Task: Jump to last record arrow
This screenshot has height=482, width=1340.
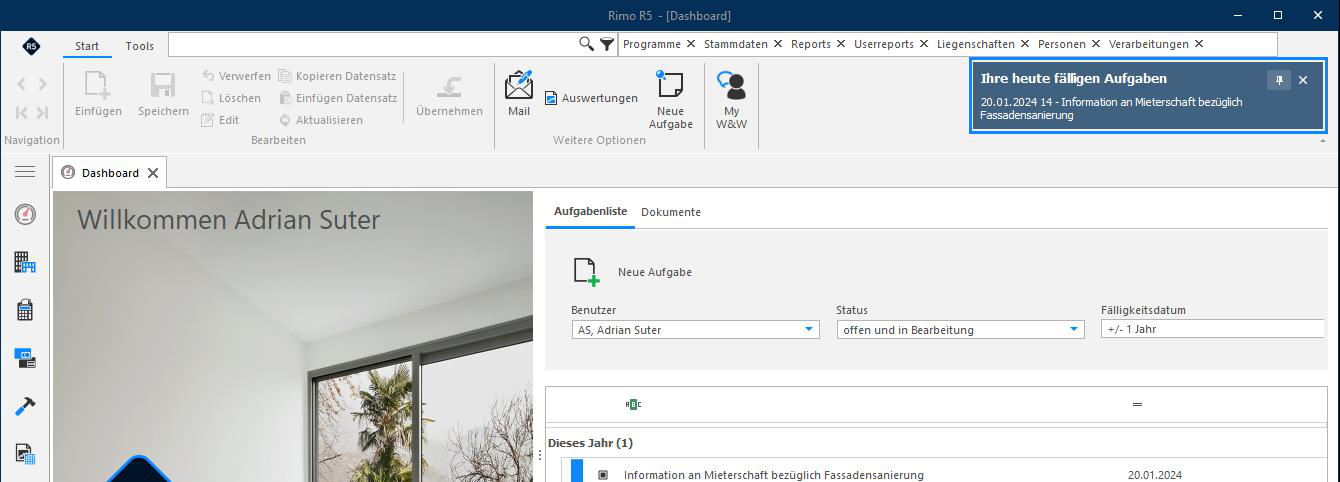Action: (x=42, y=112)
